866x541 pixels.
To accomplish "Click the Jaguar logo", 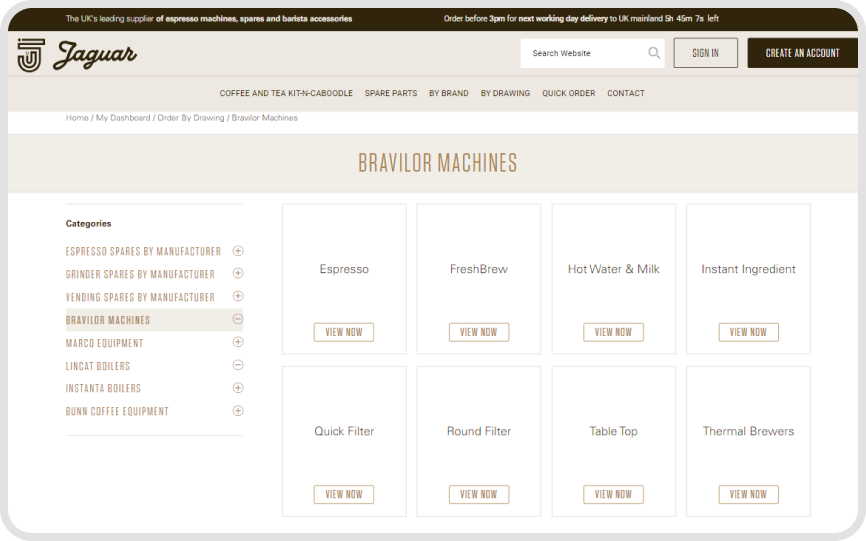I will pyautogui.click(x=77, y=55).
